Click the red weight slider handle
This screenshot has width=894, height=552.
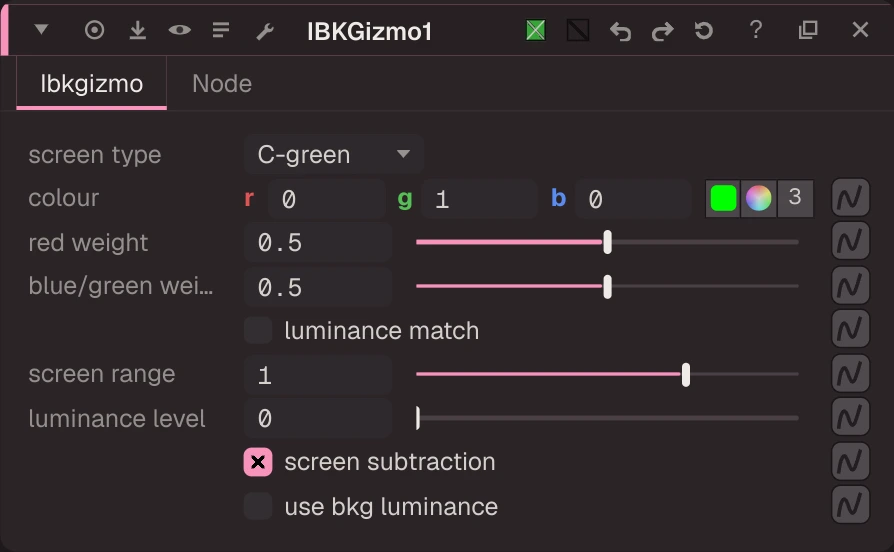(x=608, y=242)
